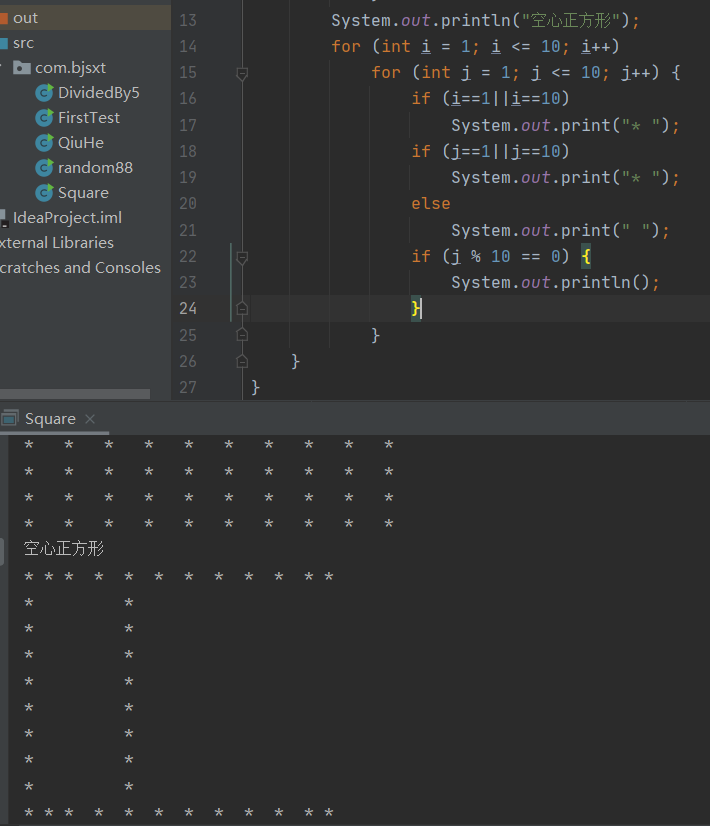This screenshot has height=826, width=710.
Task: Click the random88 class icon
Action: tap(45, 168)
